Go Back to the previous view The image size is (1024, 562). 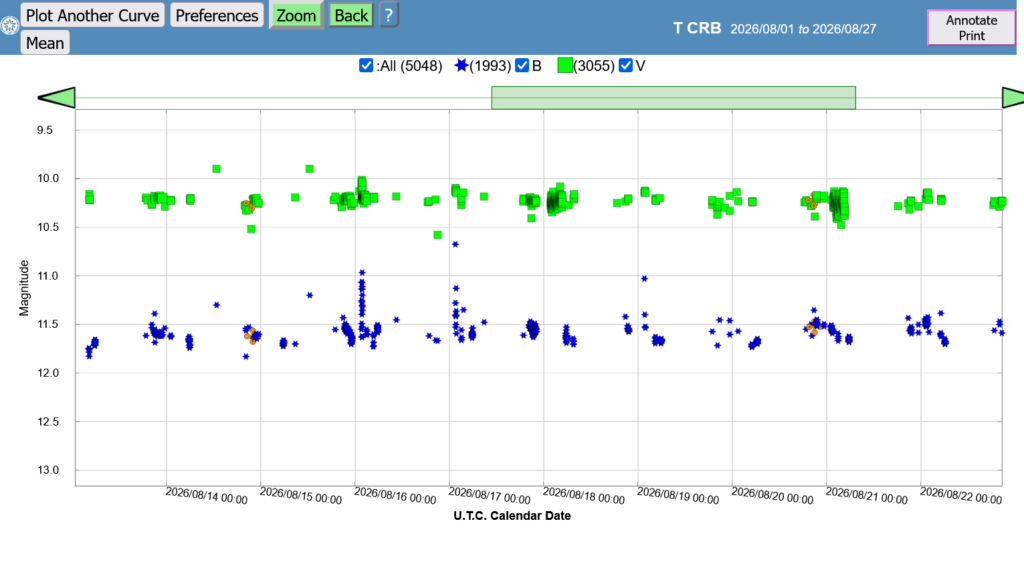pos(351,15)
